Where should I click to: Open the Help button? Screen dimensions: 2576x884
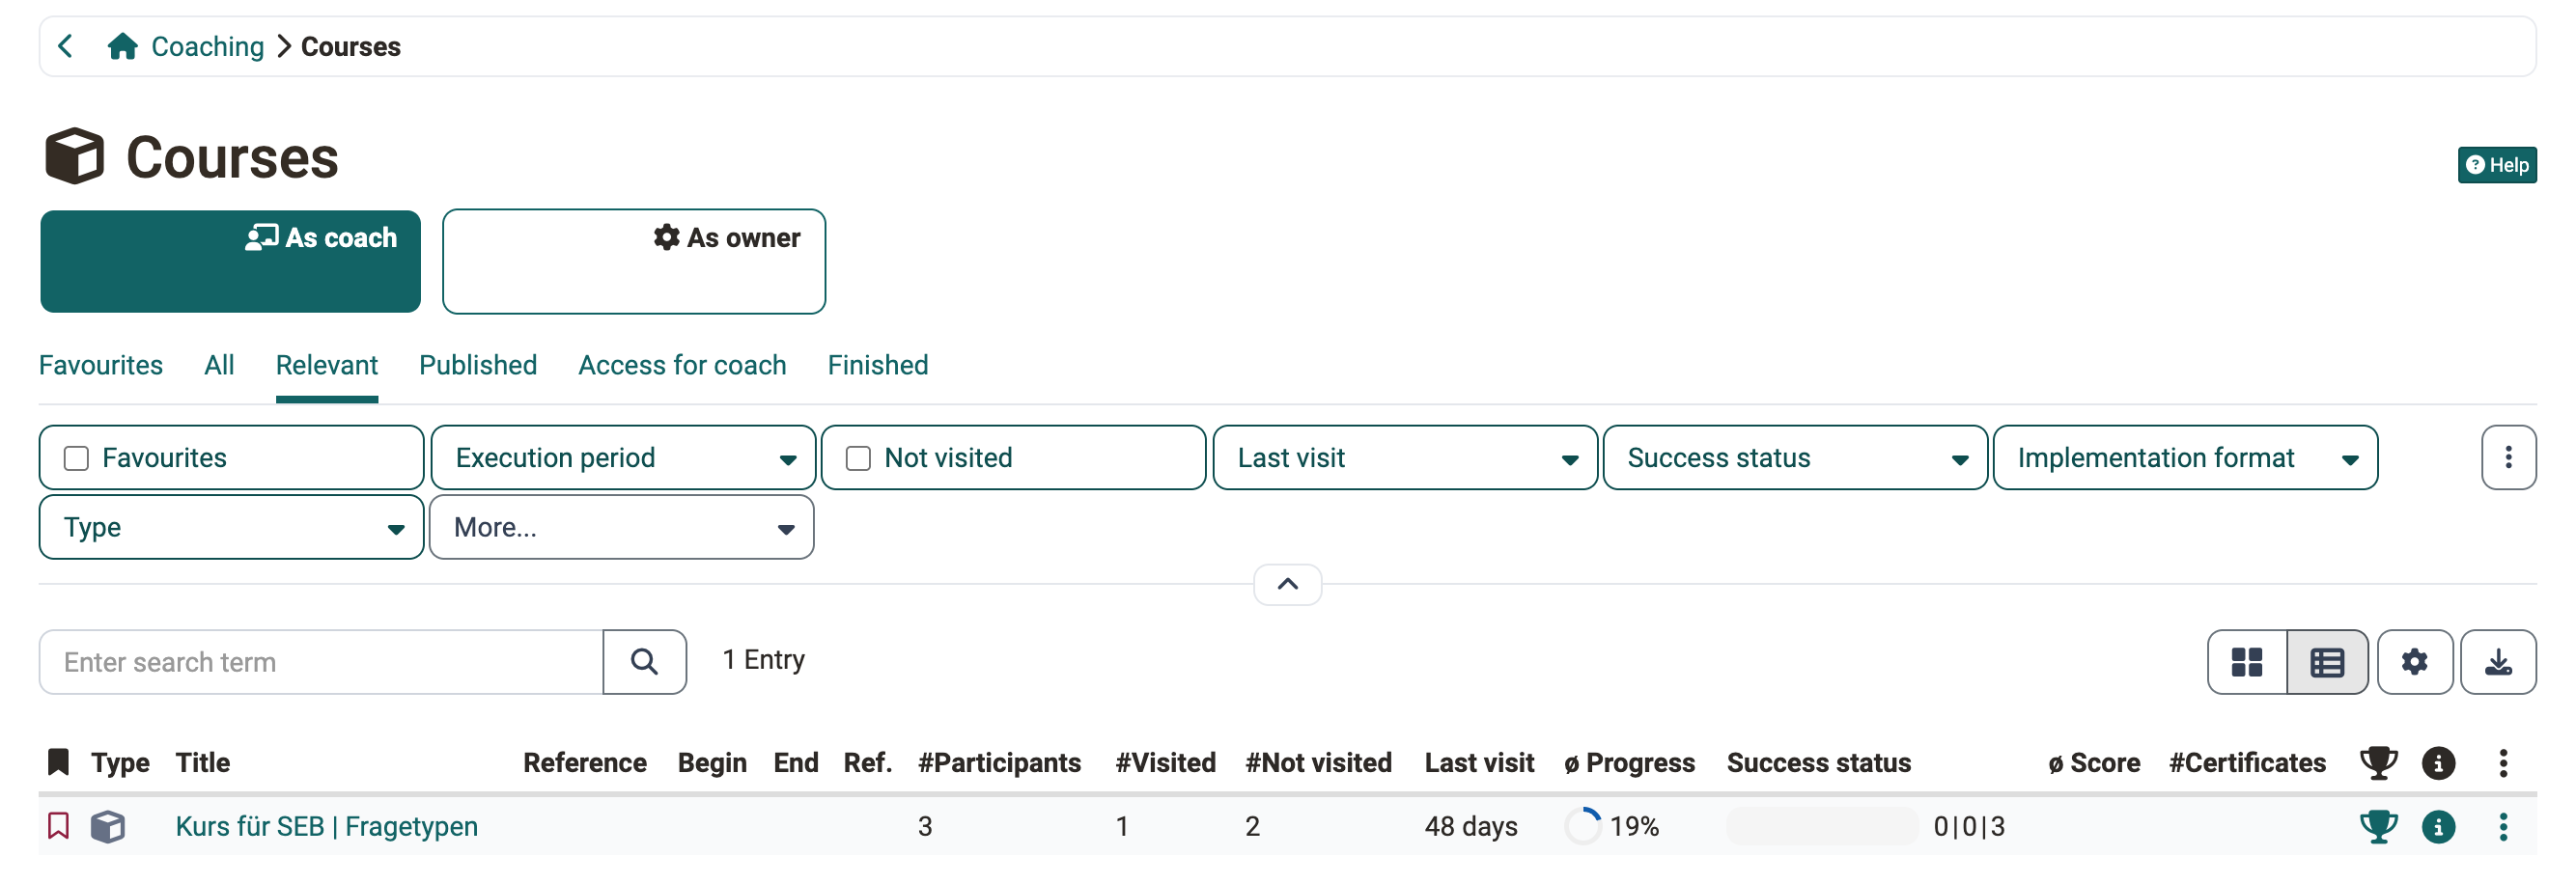(x=2496, y=165)
